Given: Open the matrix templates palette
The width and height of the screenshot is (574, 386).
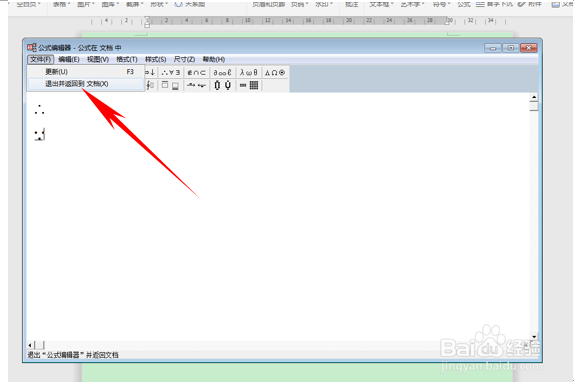Looking at the screenshot, I should pyautogui.click(x=249, y=85).
